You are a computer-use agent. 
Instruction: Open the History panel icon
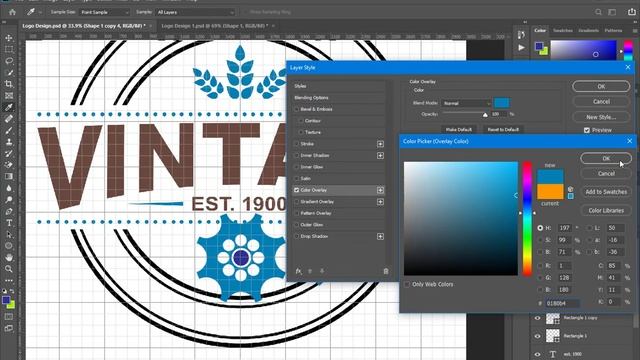521,35
